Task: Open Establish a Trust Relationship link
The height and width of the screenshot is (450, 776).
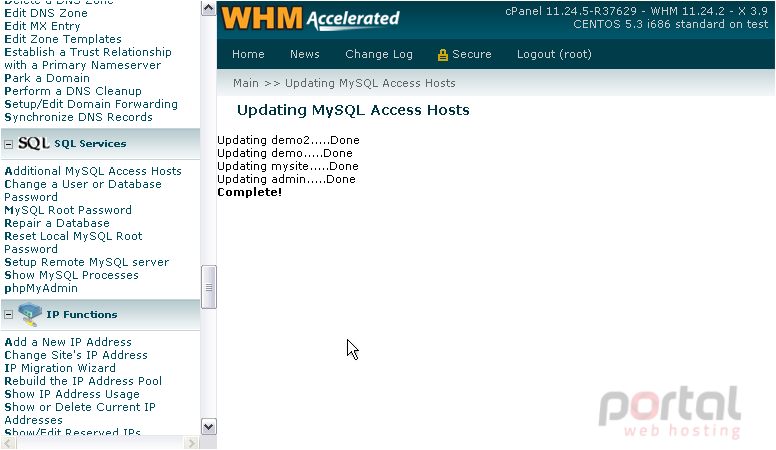Action: pos(88,58)
